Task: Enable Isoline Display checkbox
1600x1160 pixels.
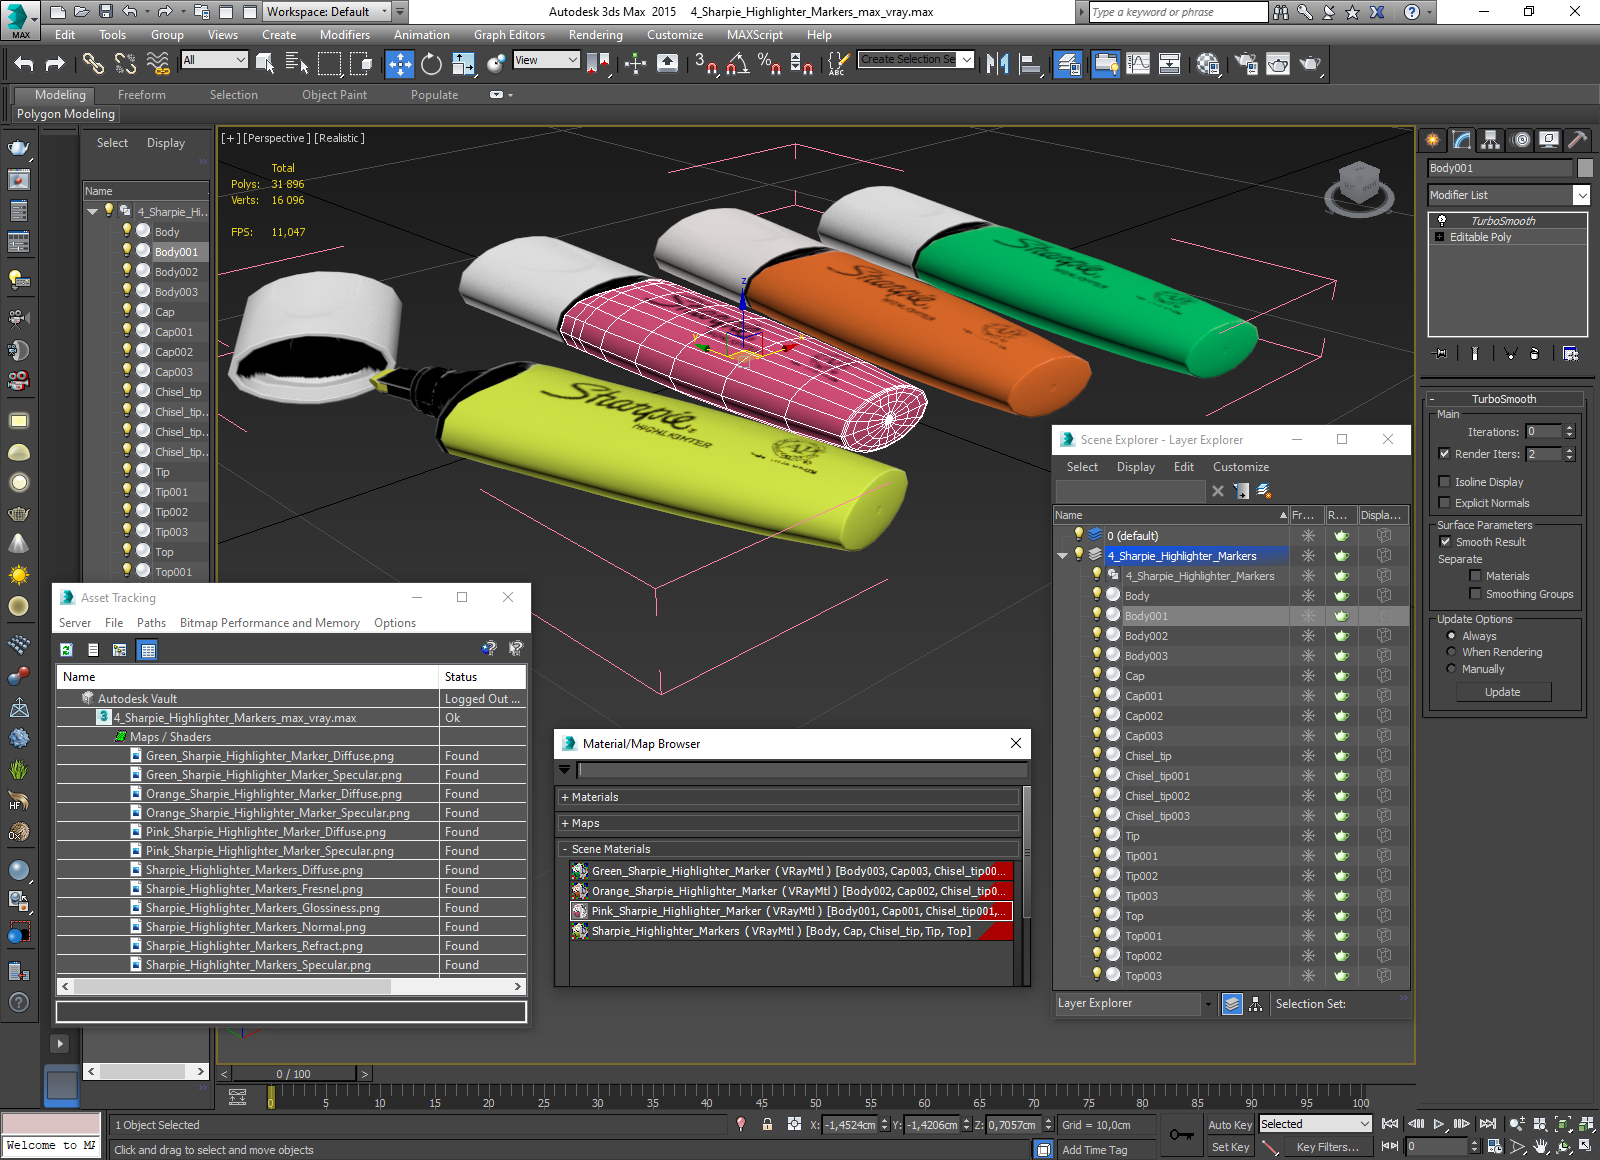Action: pyautogui.click(x=1444, y=482)
